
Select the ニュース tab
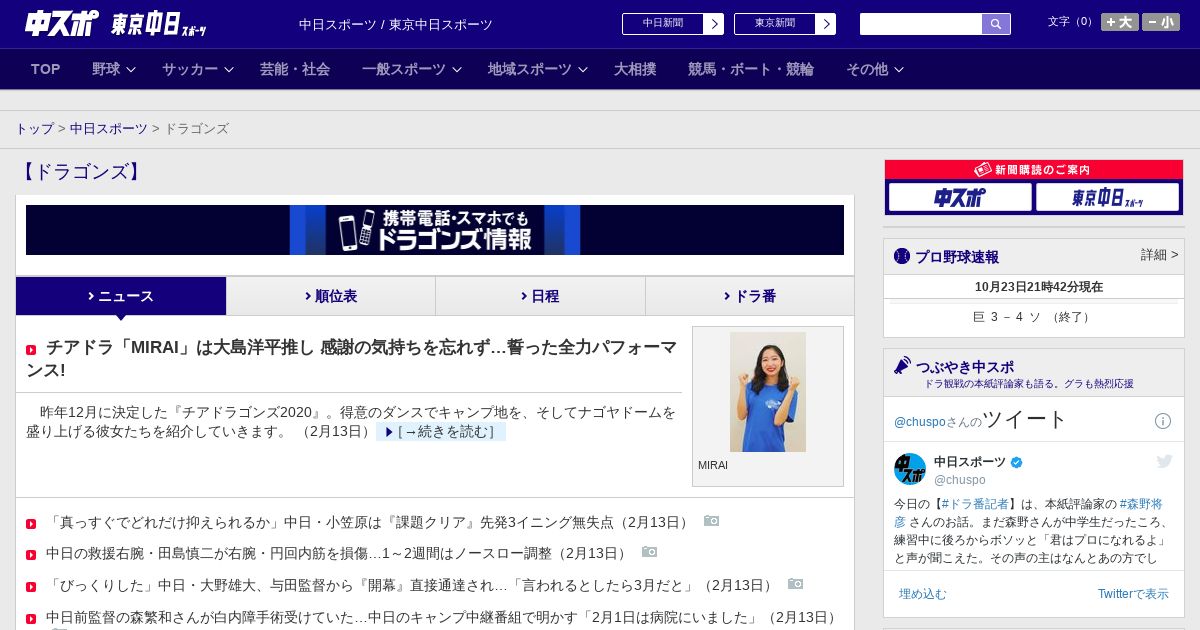coord(121,296)
